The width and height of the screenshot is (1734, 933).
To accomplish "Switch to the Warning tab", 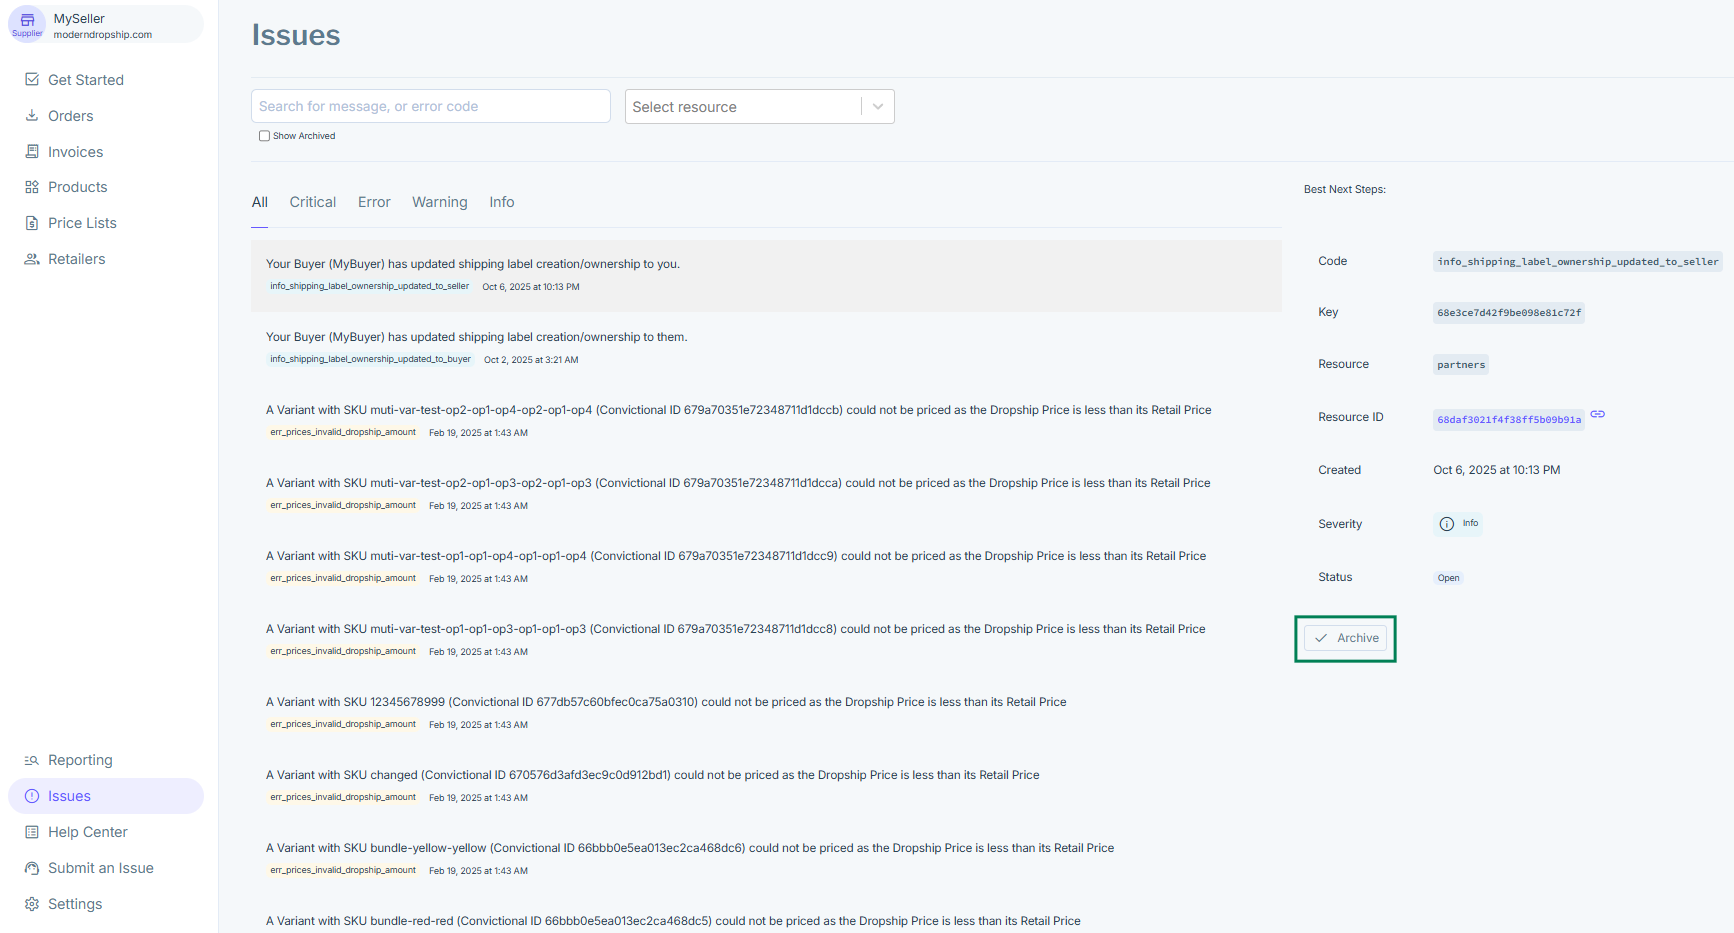I will click(439, 202).
